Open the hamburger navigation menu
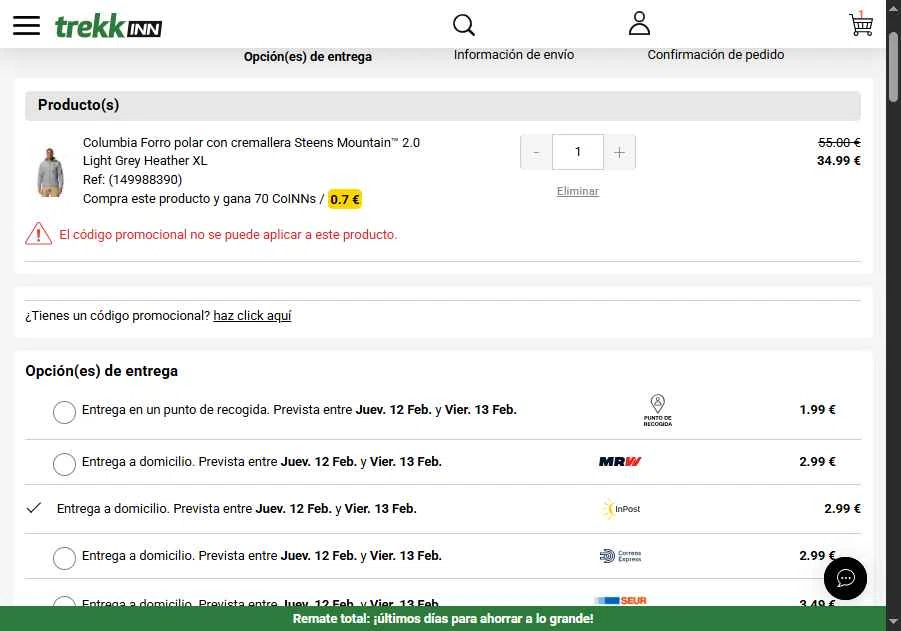 click(x=26, y=25)
